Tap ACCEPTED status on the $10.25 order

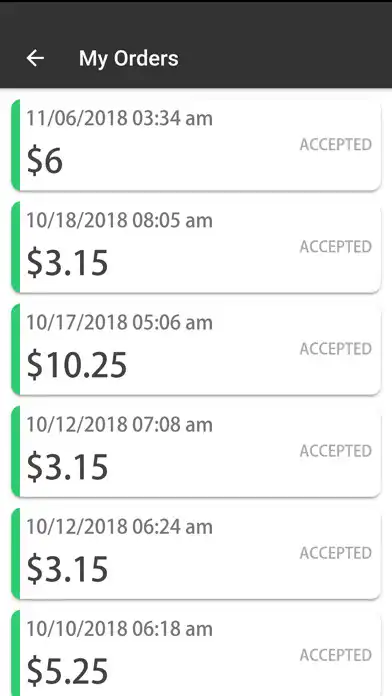click(x=336, y=349)
